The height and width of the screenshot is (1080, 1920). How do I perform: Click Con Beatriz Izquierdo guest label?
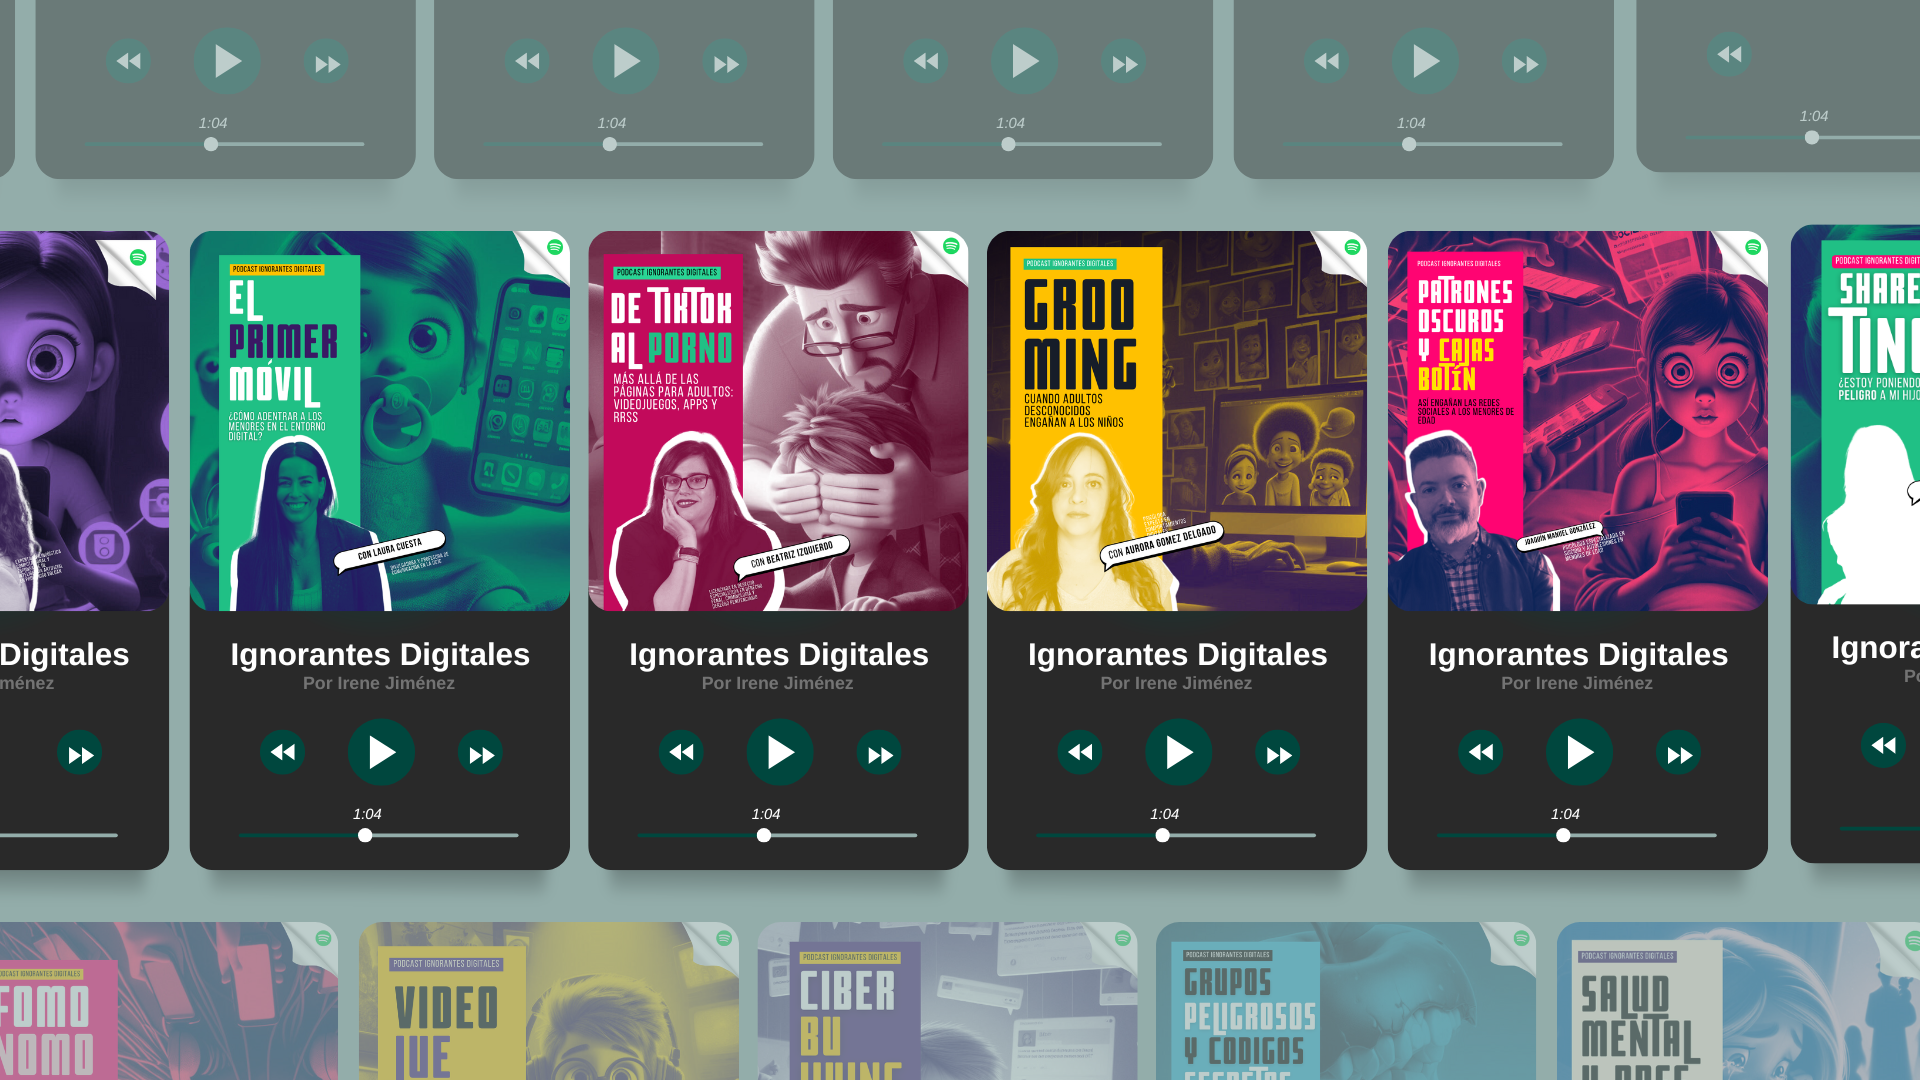[x=791, y=555]
